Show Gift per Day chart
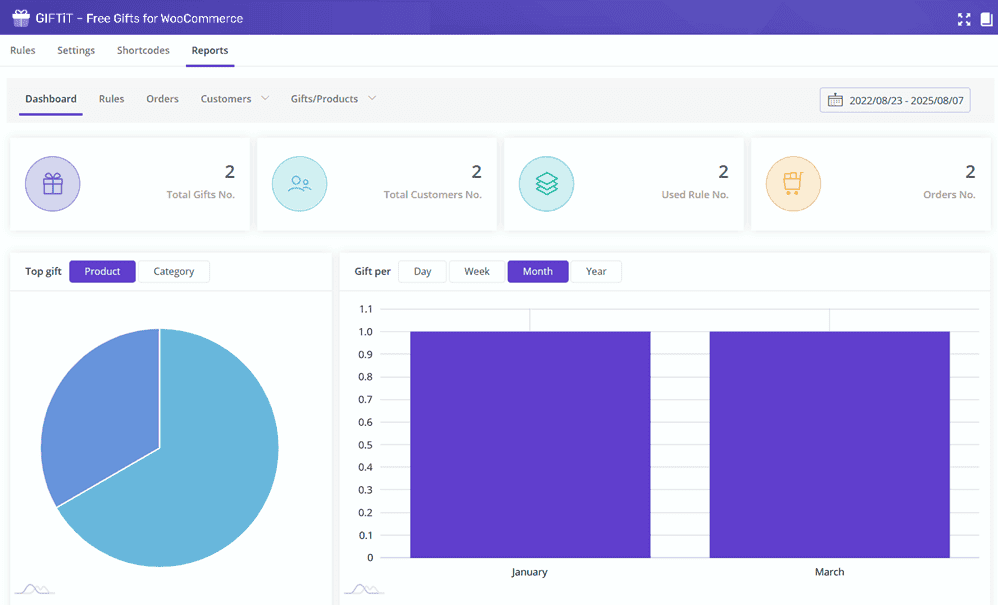This screenshot has width=999, height=605. pyautogui.click(x=423, y=271)
